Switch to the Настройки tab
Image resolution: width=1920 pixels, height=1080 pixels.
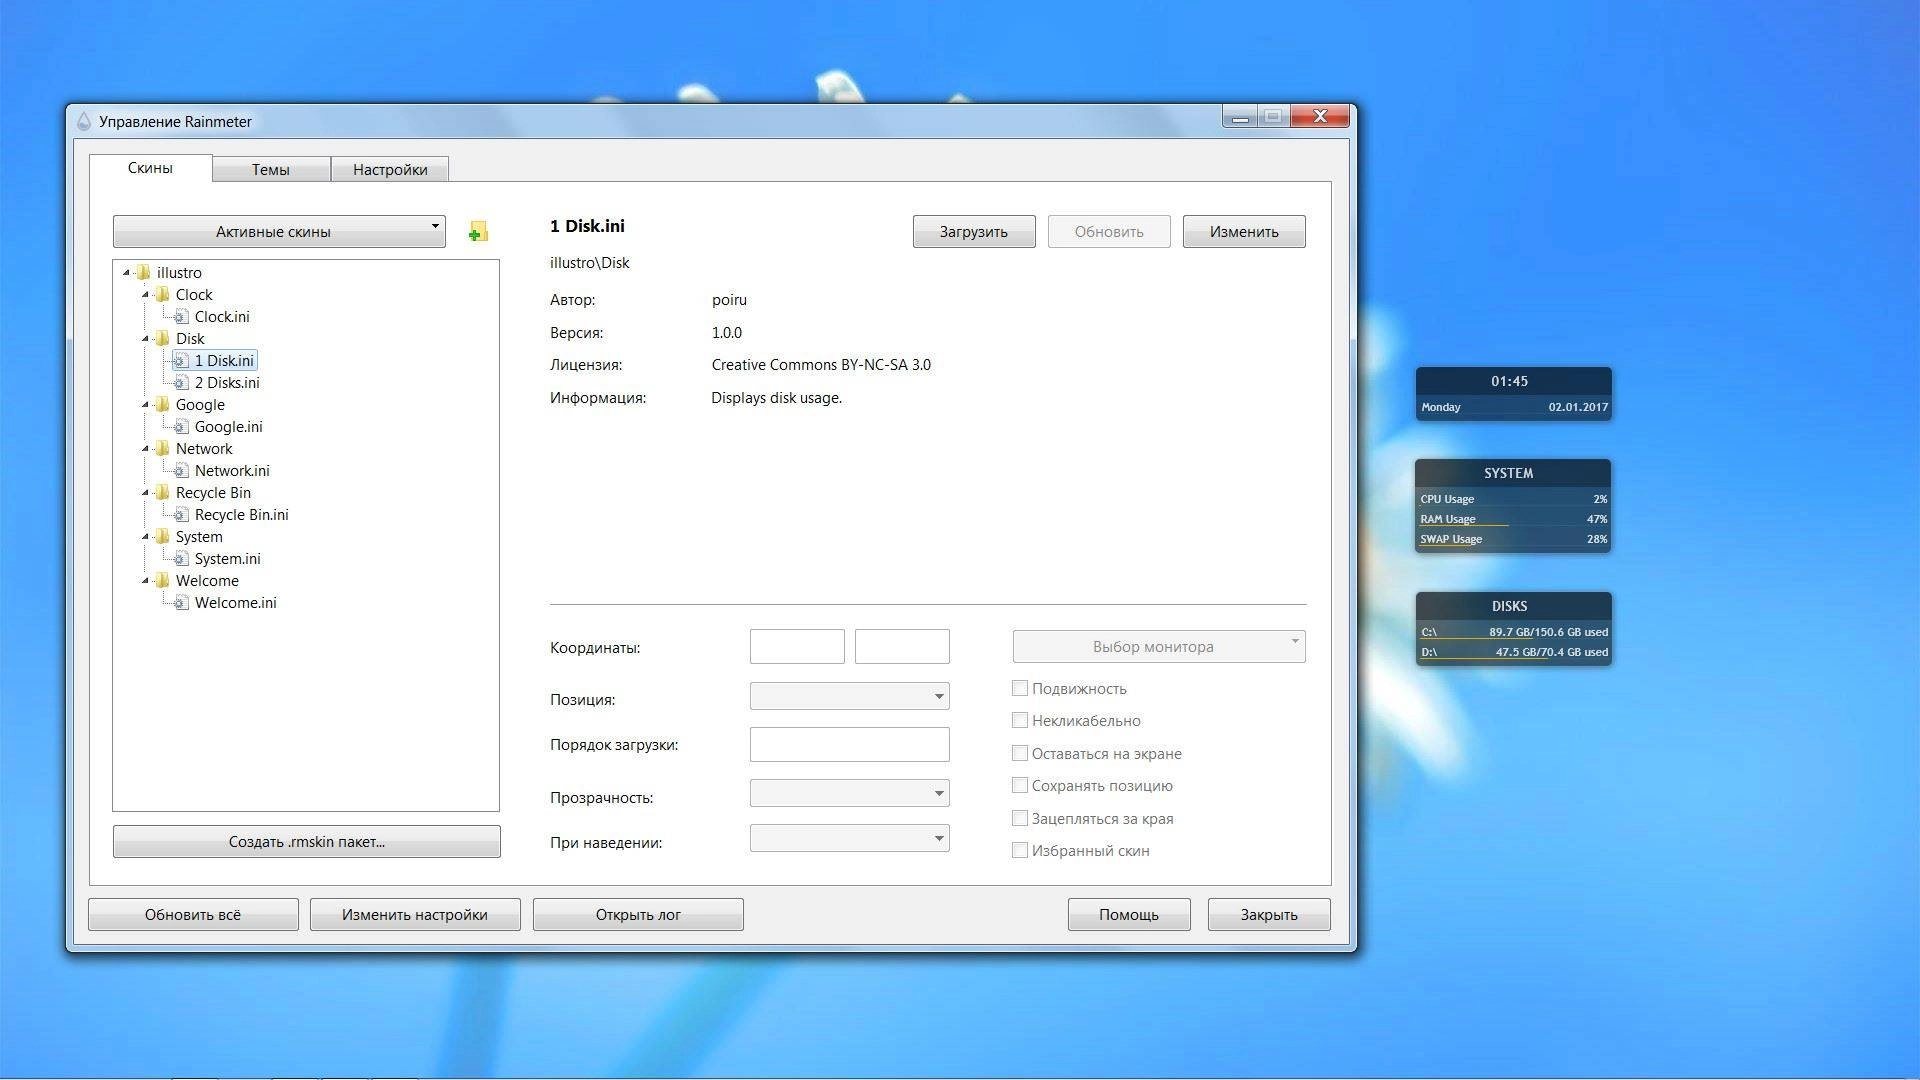[390, 169]
